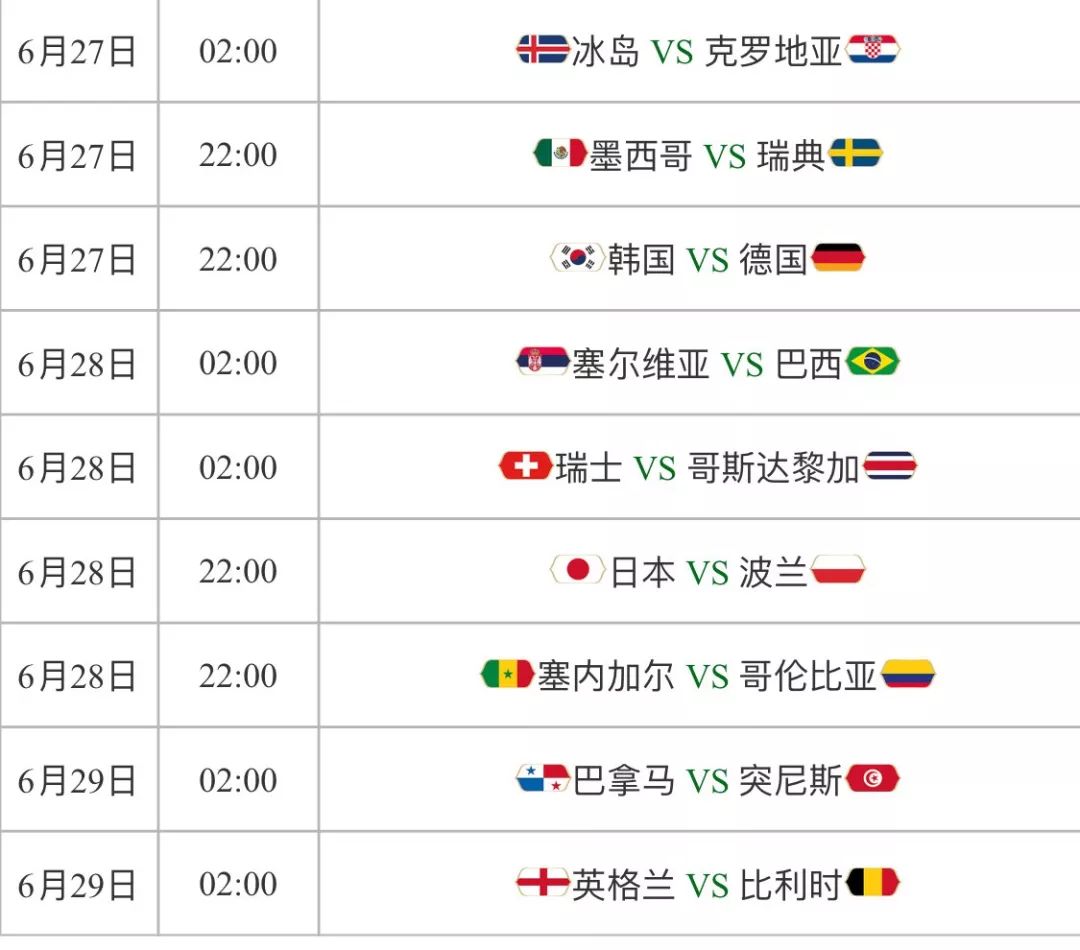This screenshot has height=950, width=1080.
Task: Select the Brazil flag icon
Action: [873, 361]
